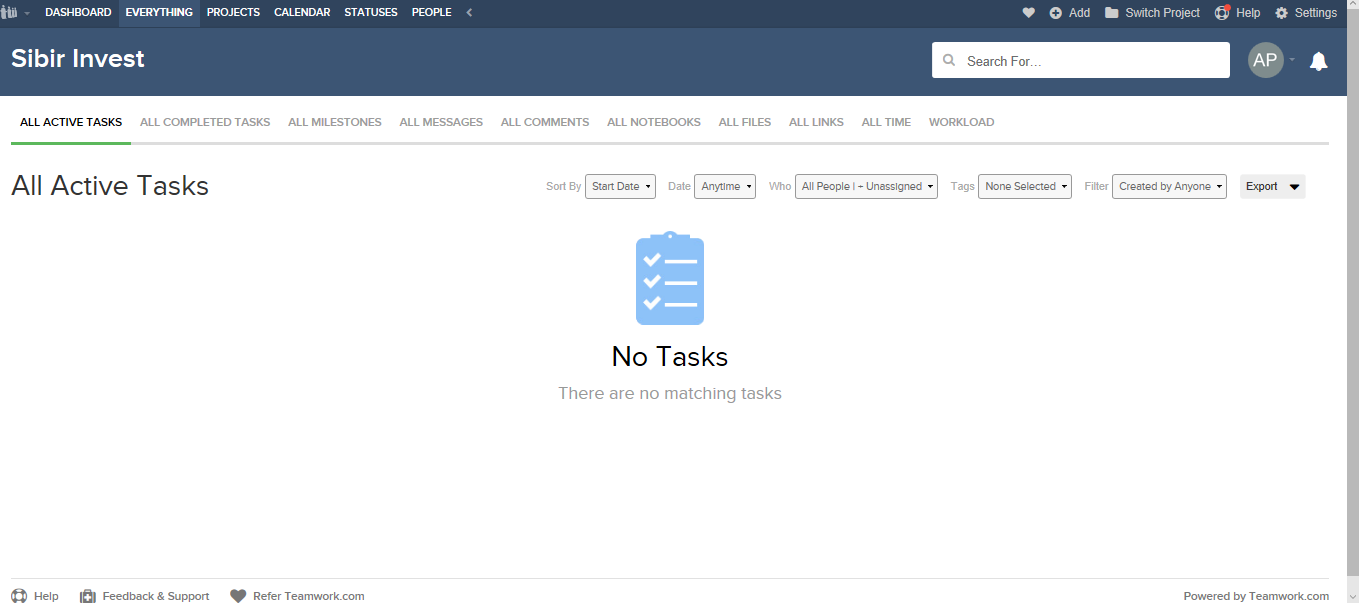Click the No Tasks clipboard icon
Viewport: 1359px width, 603px height.
[x=670, y=278]
